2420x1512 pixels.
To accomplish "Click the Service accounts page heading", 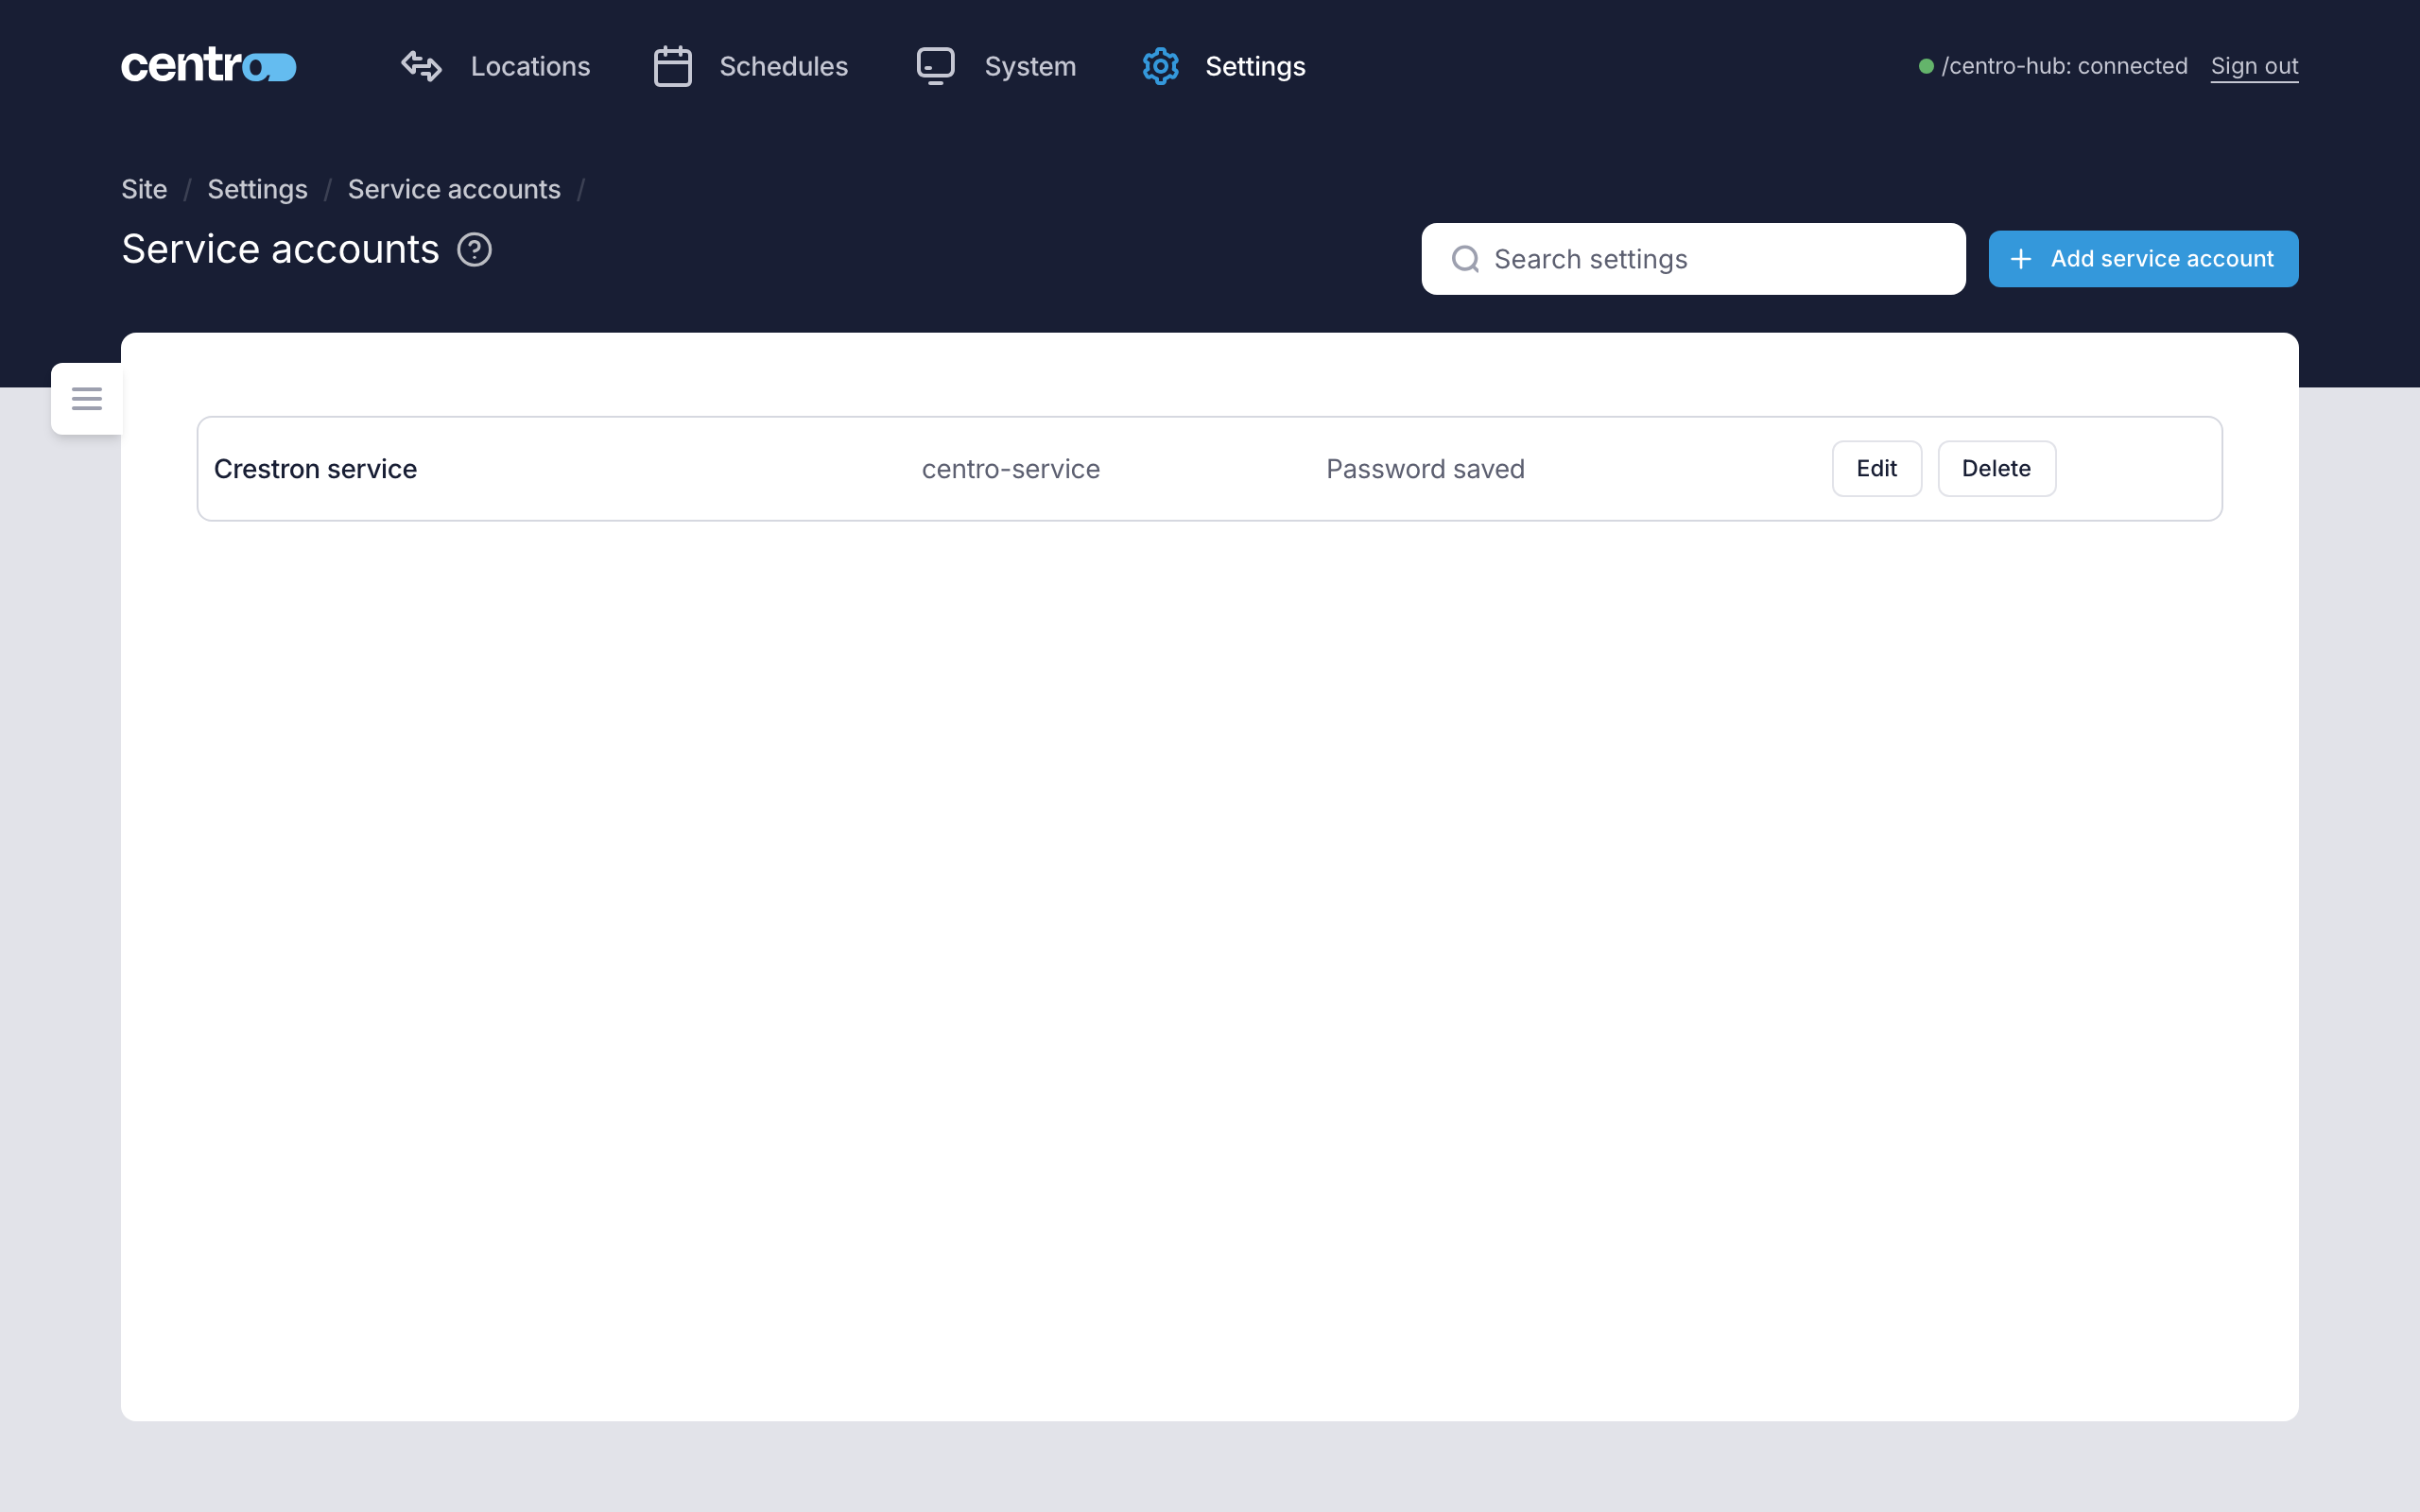I will pos(280,249).
